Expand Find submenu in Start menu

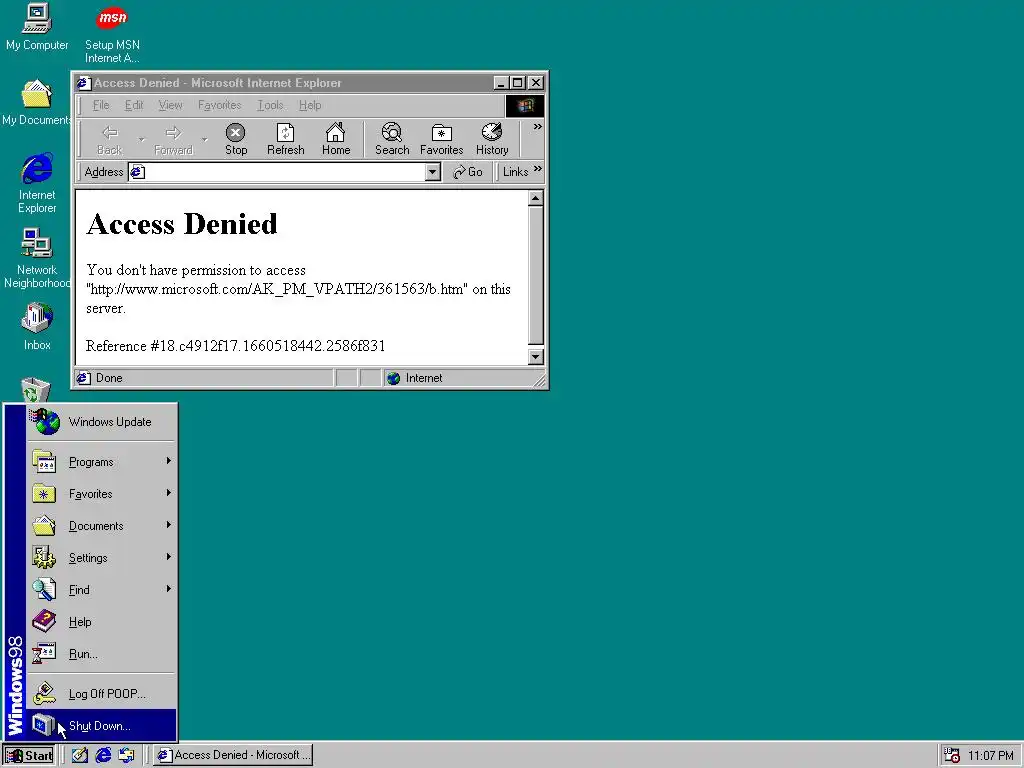pos(101,590)
